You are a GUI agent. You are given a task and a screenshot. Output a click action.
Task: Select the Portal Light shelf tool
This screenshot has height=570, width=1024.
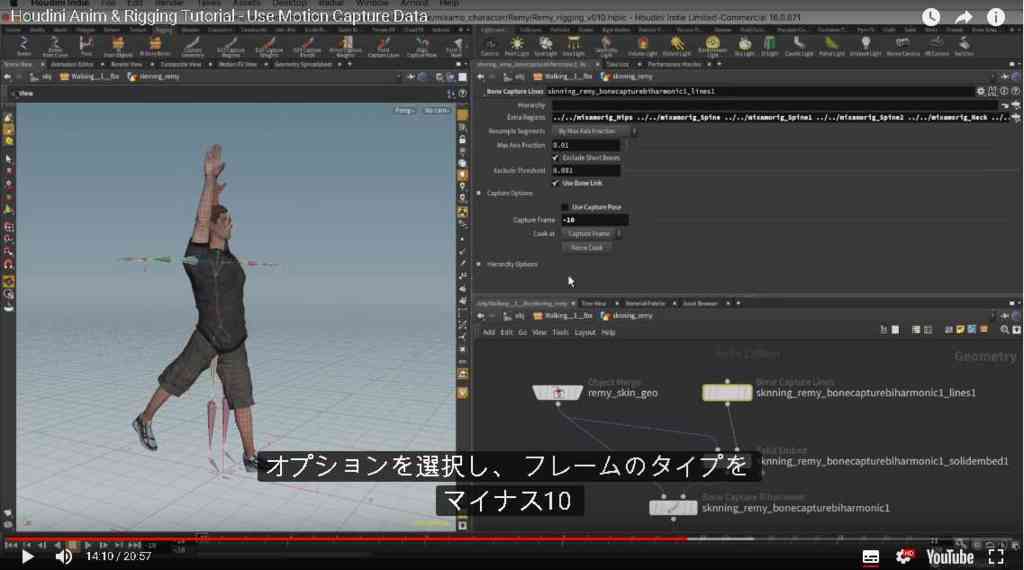pyautogui.click(x=831, y=46)
